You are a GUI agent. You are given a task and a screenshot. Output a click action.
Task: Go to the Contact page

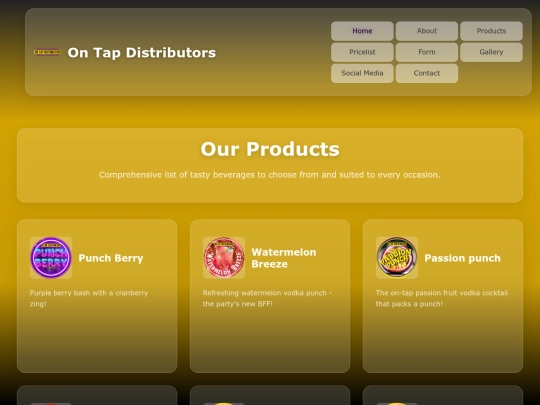coord(427,73)
